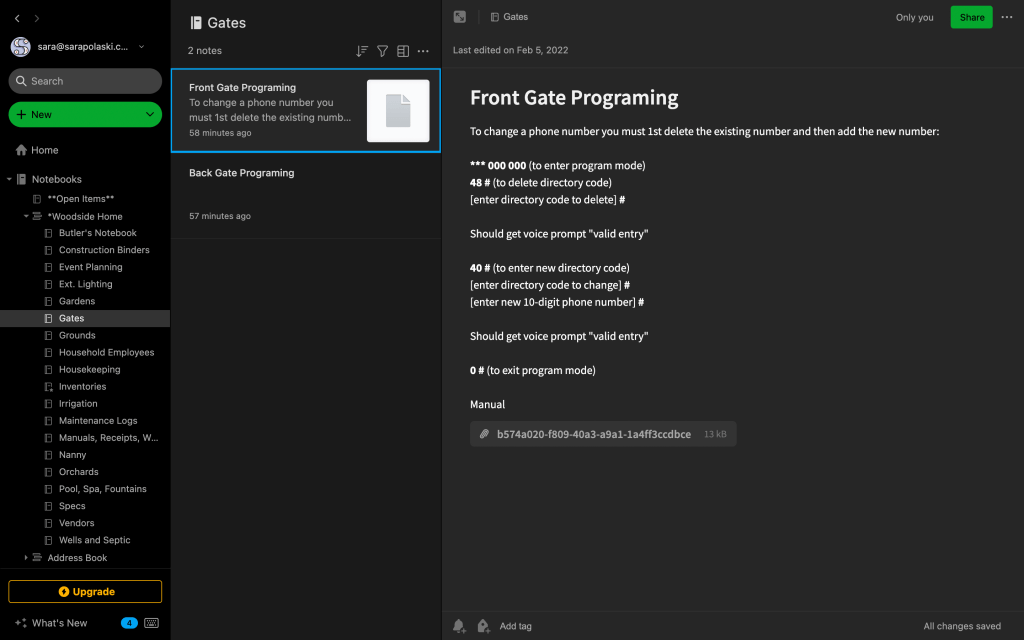The width and height of the screenshot is (1024, 640).
Task: Change note list view layout
Action: [x=403, y=51]
